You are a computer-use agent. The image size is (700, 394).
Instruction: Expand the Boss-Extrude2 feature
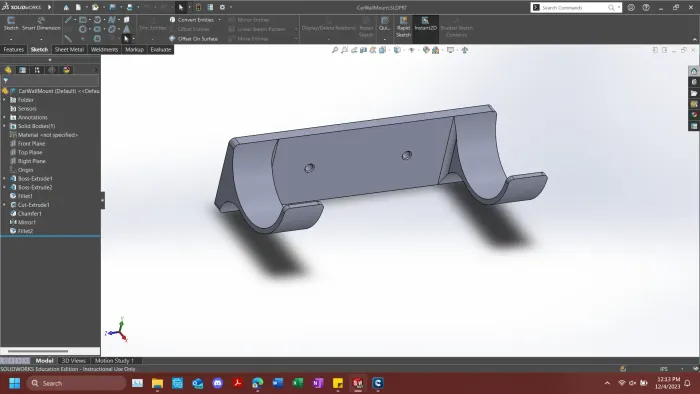tap(4, 187)
